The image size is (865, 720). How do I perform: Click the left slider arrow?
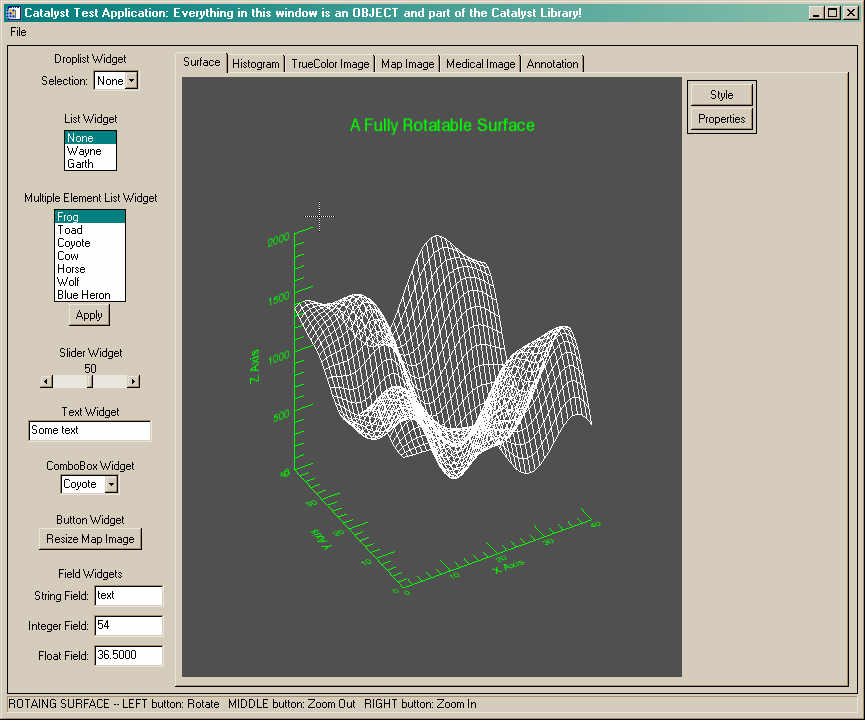click(45, 381)
